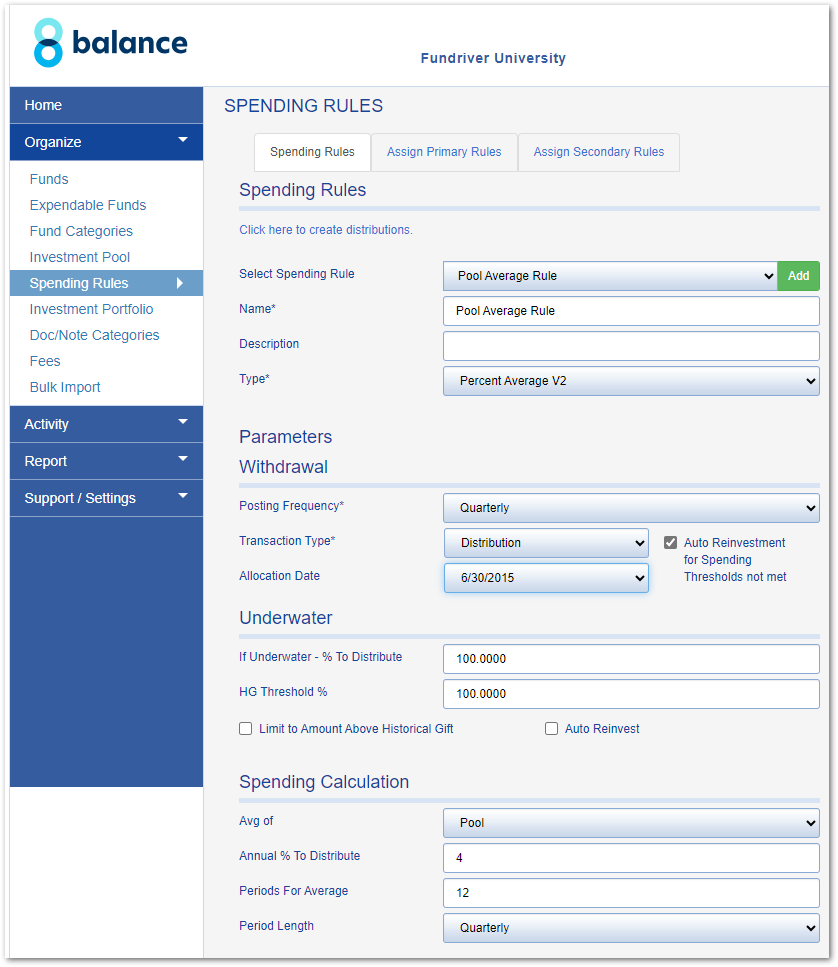The image size is (838, 967).
Task: Switch to Assign Primary Rules tab
Action: point(444,152)
